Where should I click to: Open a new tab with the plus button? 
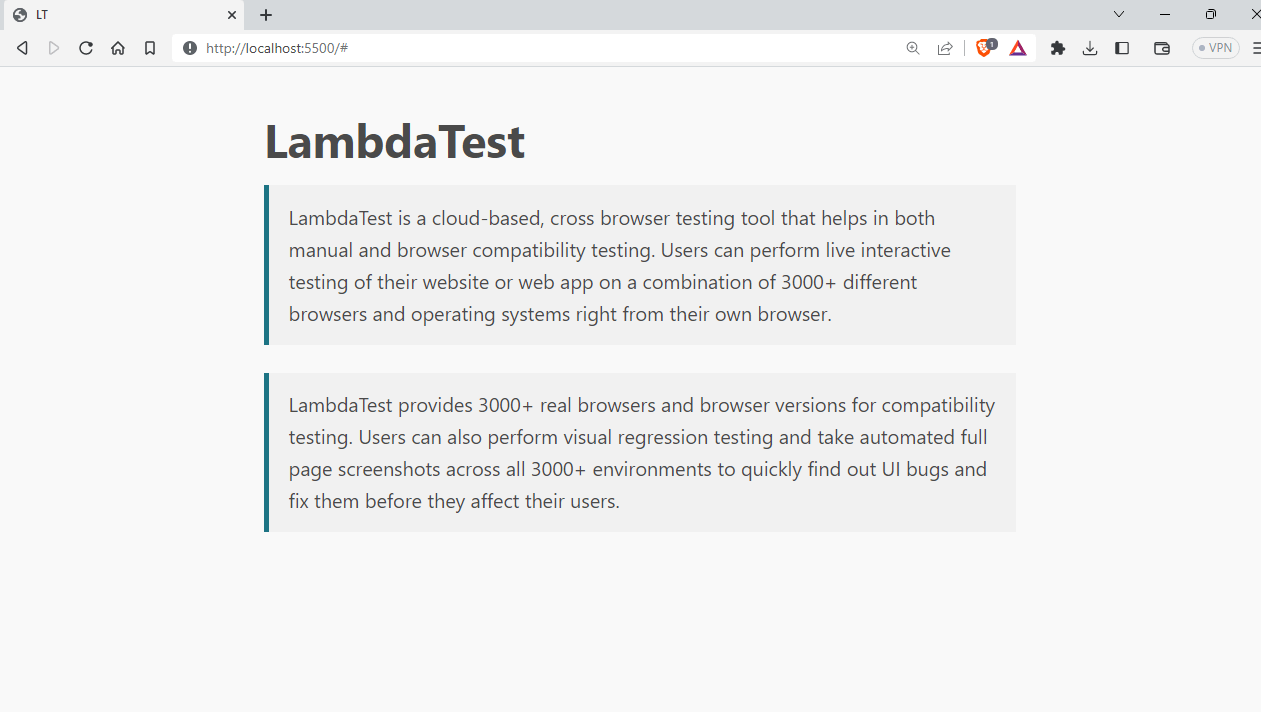pos(265,15)
